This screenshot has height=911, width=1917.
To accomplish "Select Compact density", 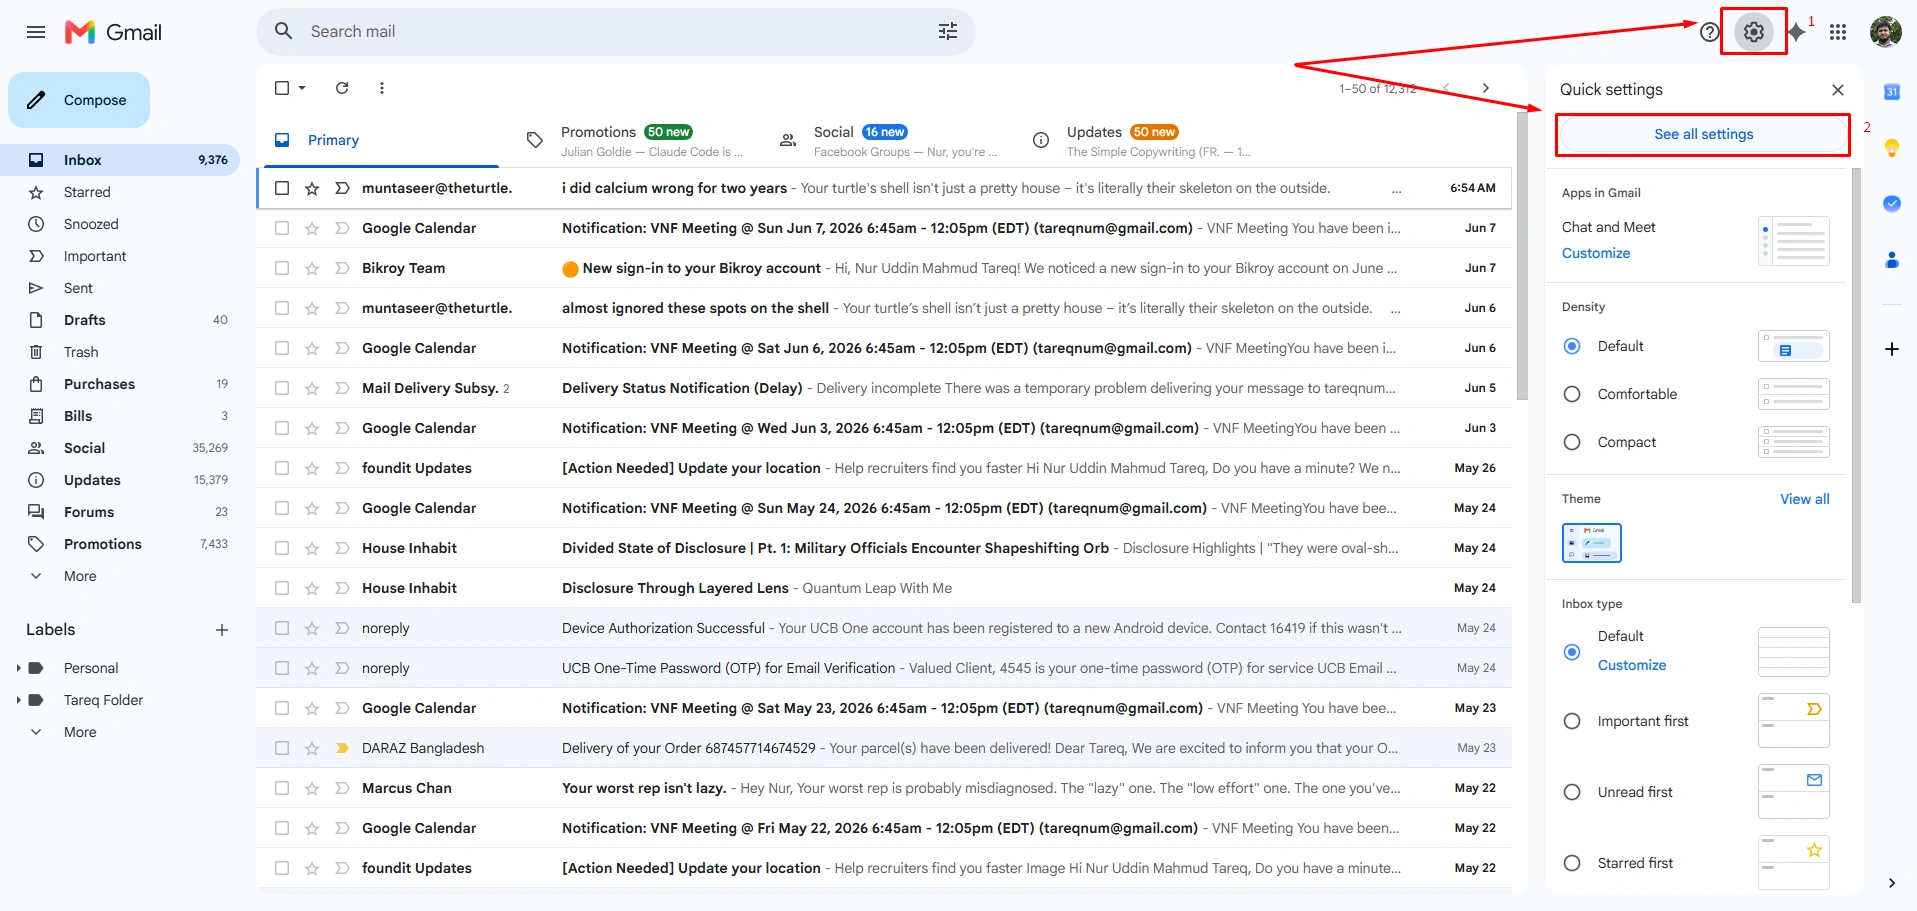I will [1572, 442].
